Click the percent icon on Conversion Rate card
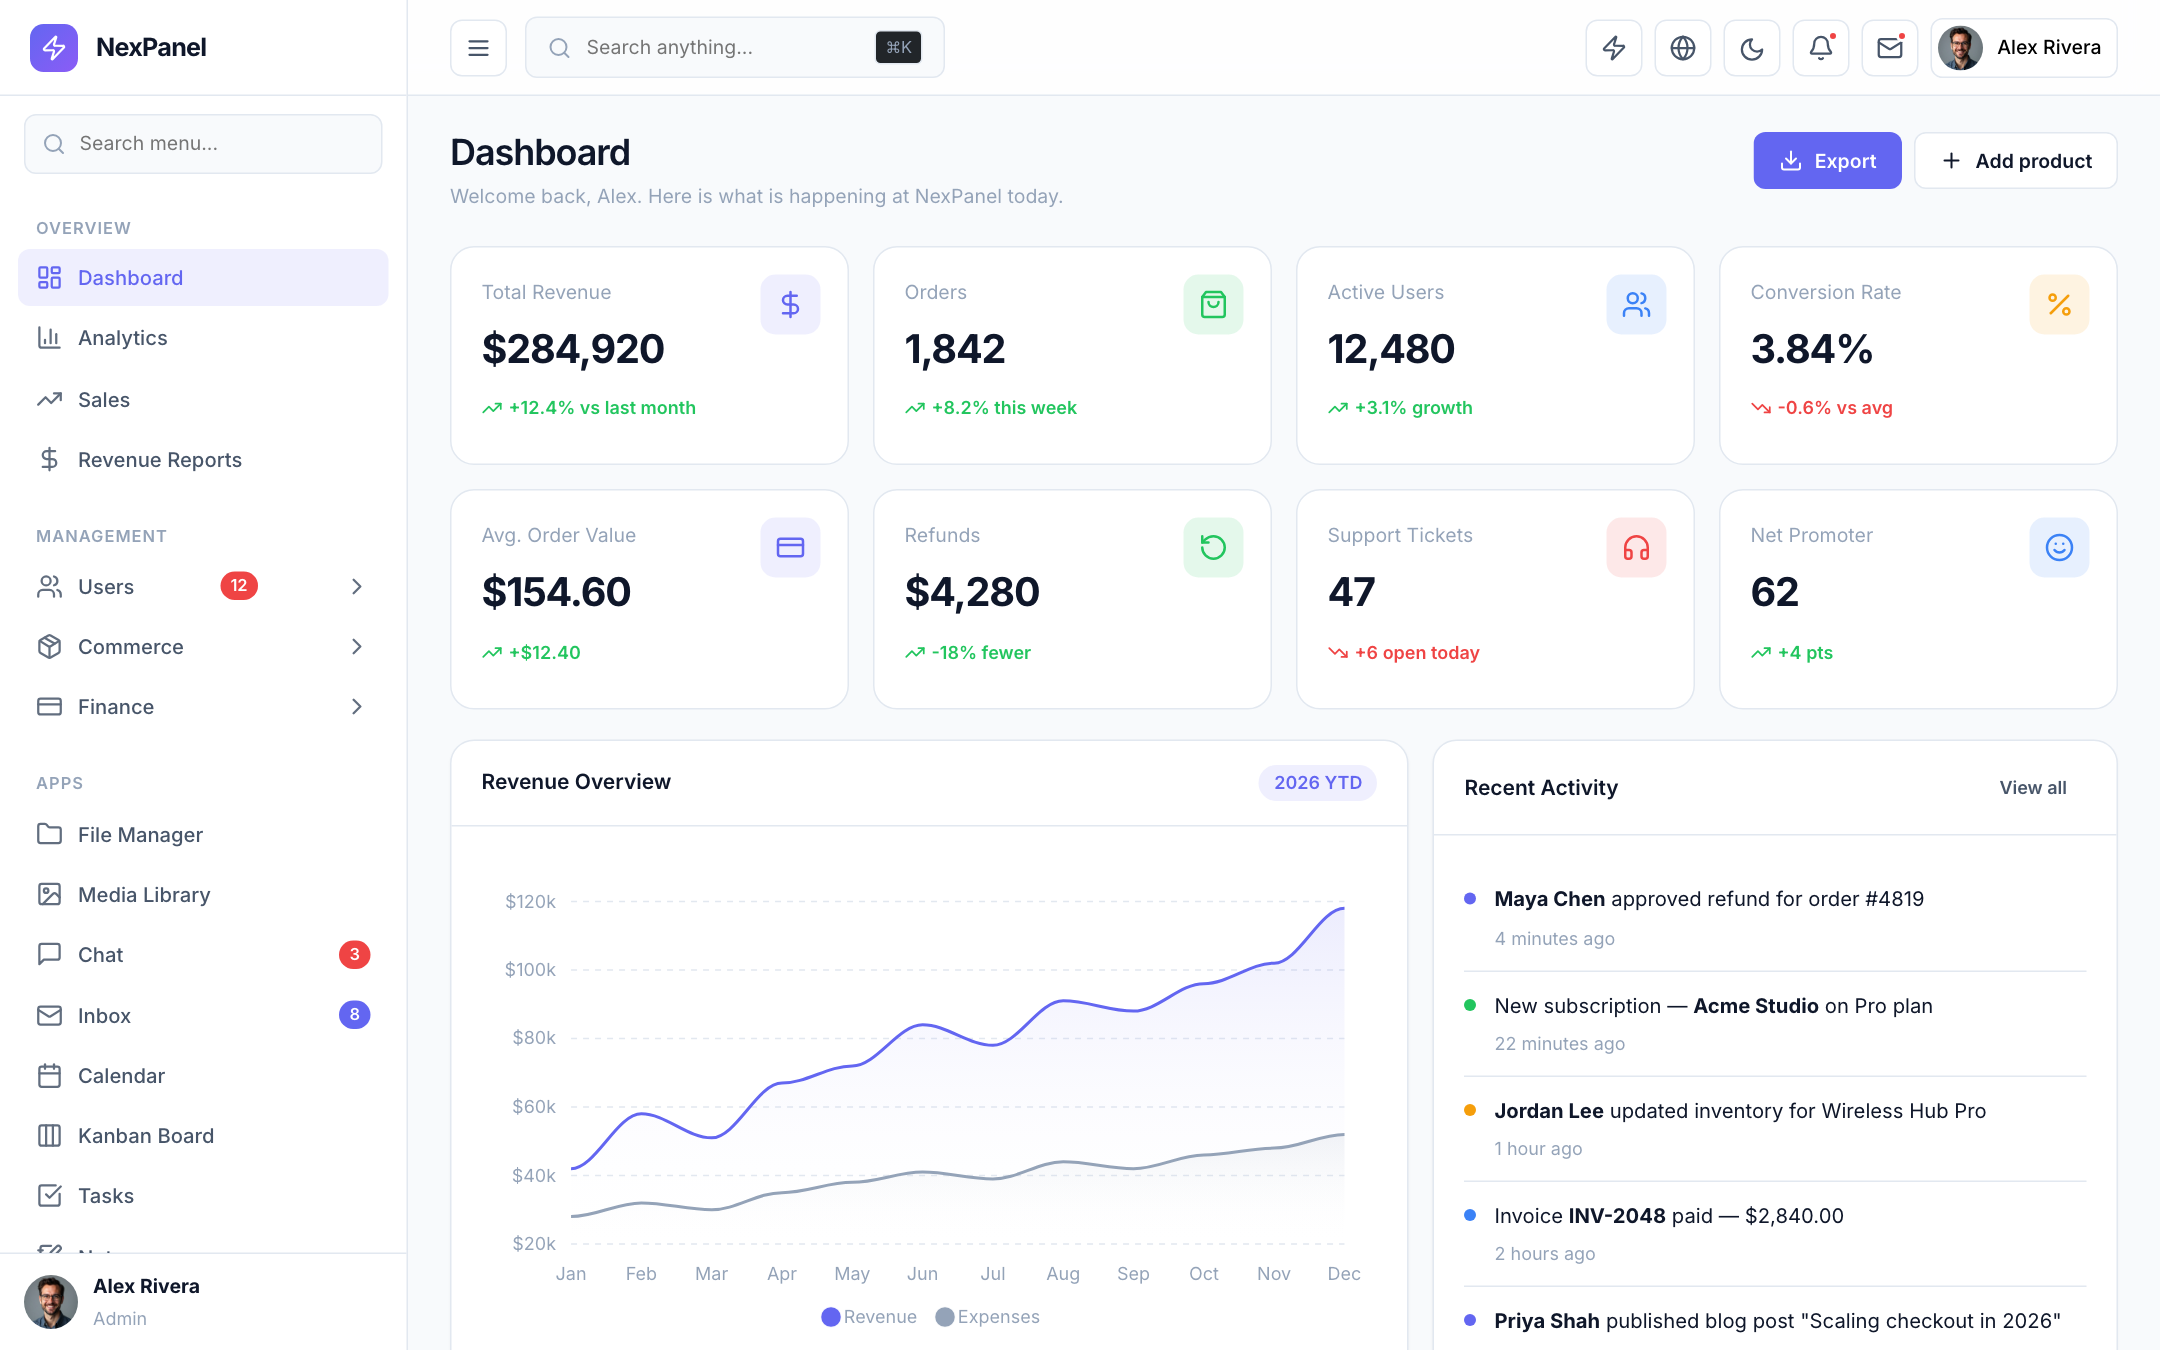 (2059, 304)
